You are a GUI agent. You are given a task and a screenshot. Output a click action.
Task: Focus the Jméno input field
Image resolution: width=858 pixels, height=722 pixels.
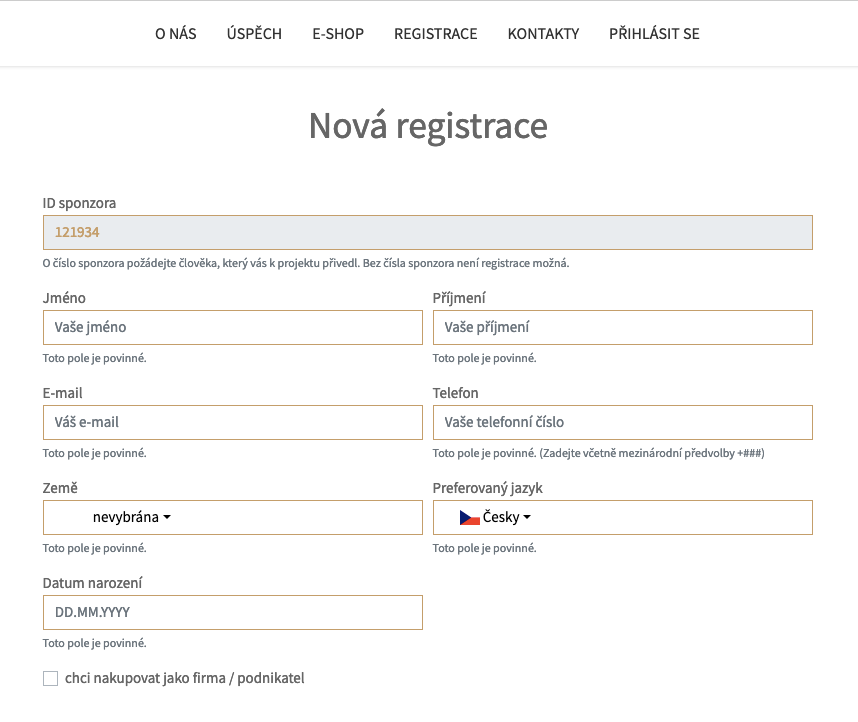[232, 327]
